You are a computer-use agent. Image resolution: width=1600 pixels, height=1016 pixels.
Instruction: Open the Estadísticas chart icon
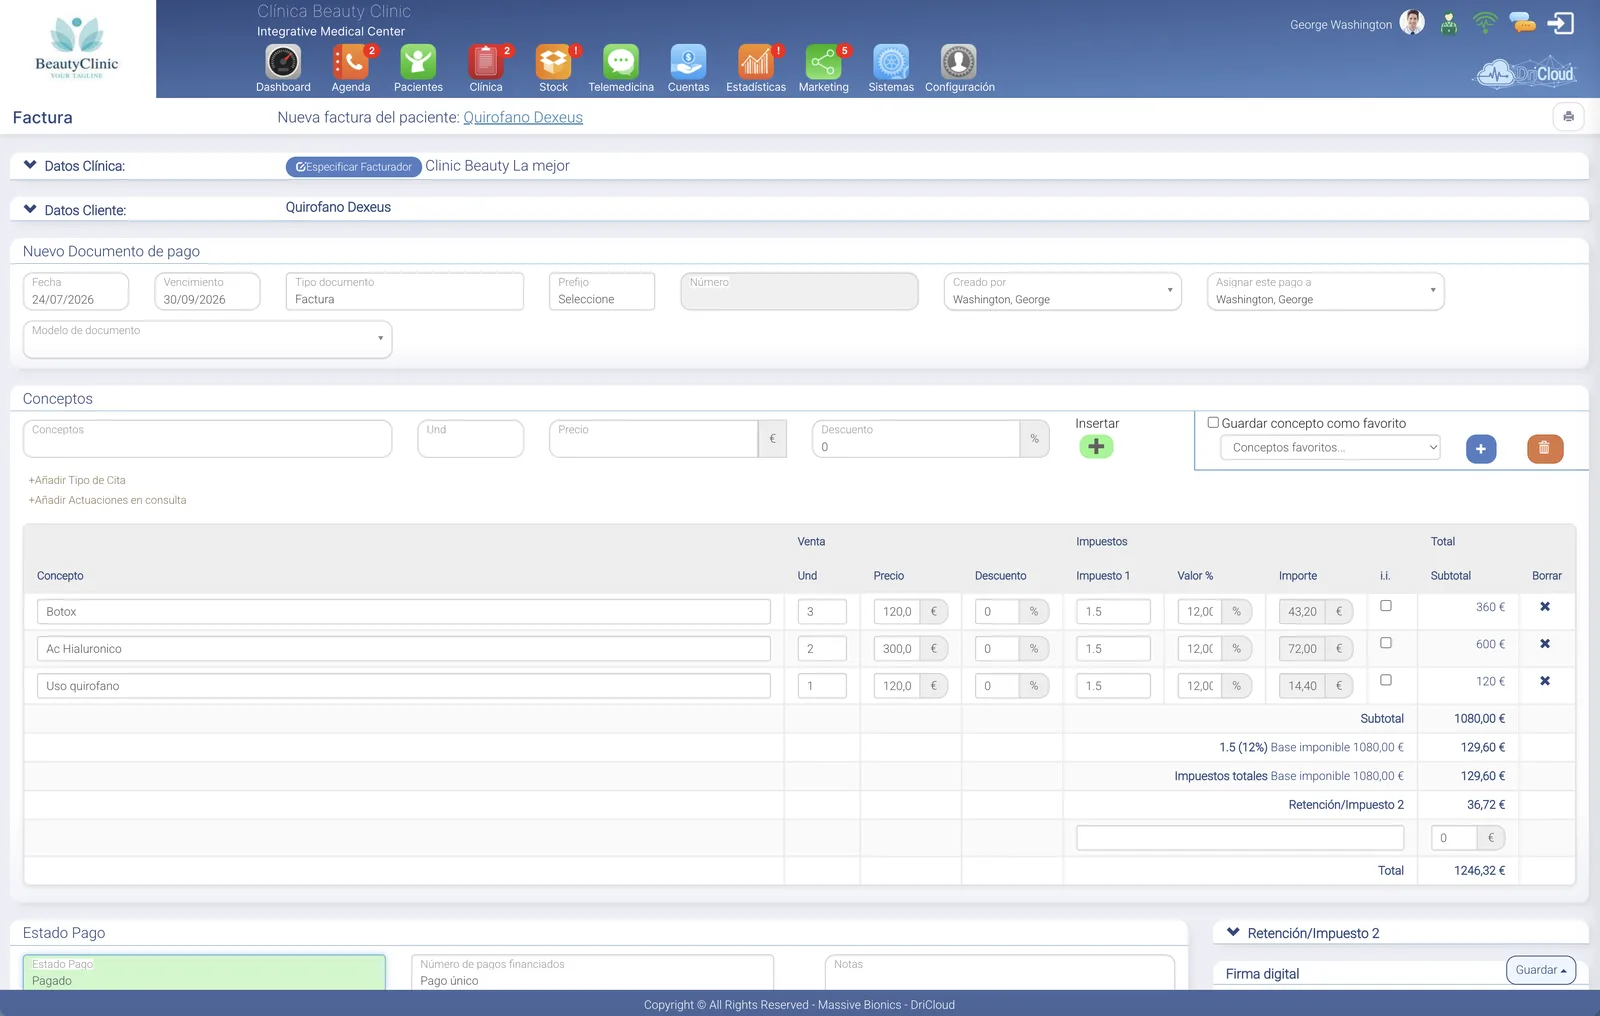[x=756, y=62]
